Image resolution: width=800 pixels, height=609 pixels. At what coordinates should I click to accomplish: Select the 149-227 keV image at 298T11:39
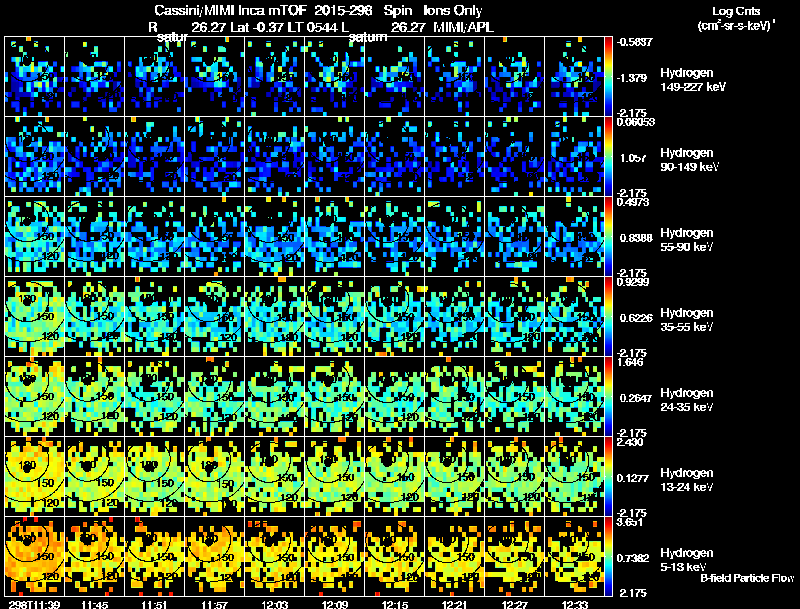(35, 76)
